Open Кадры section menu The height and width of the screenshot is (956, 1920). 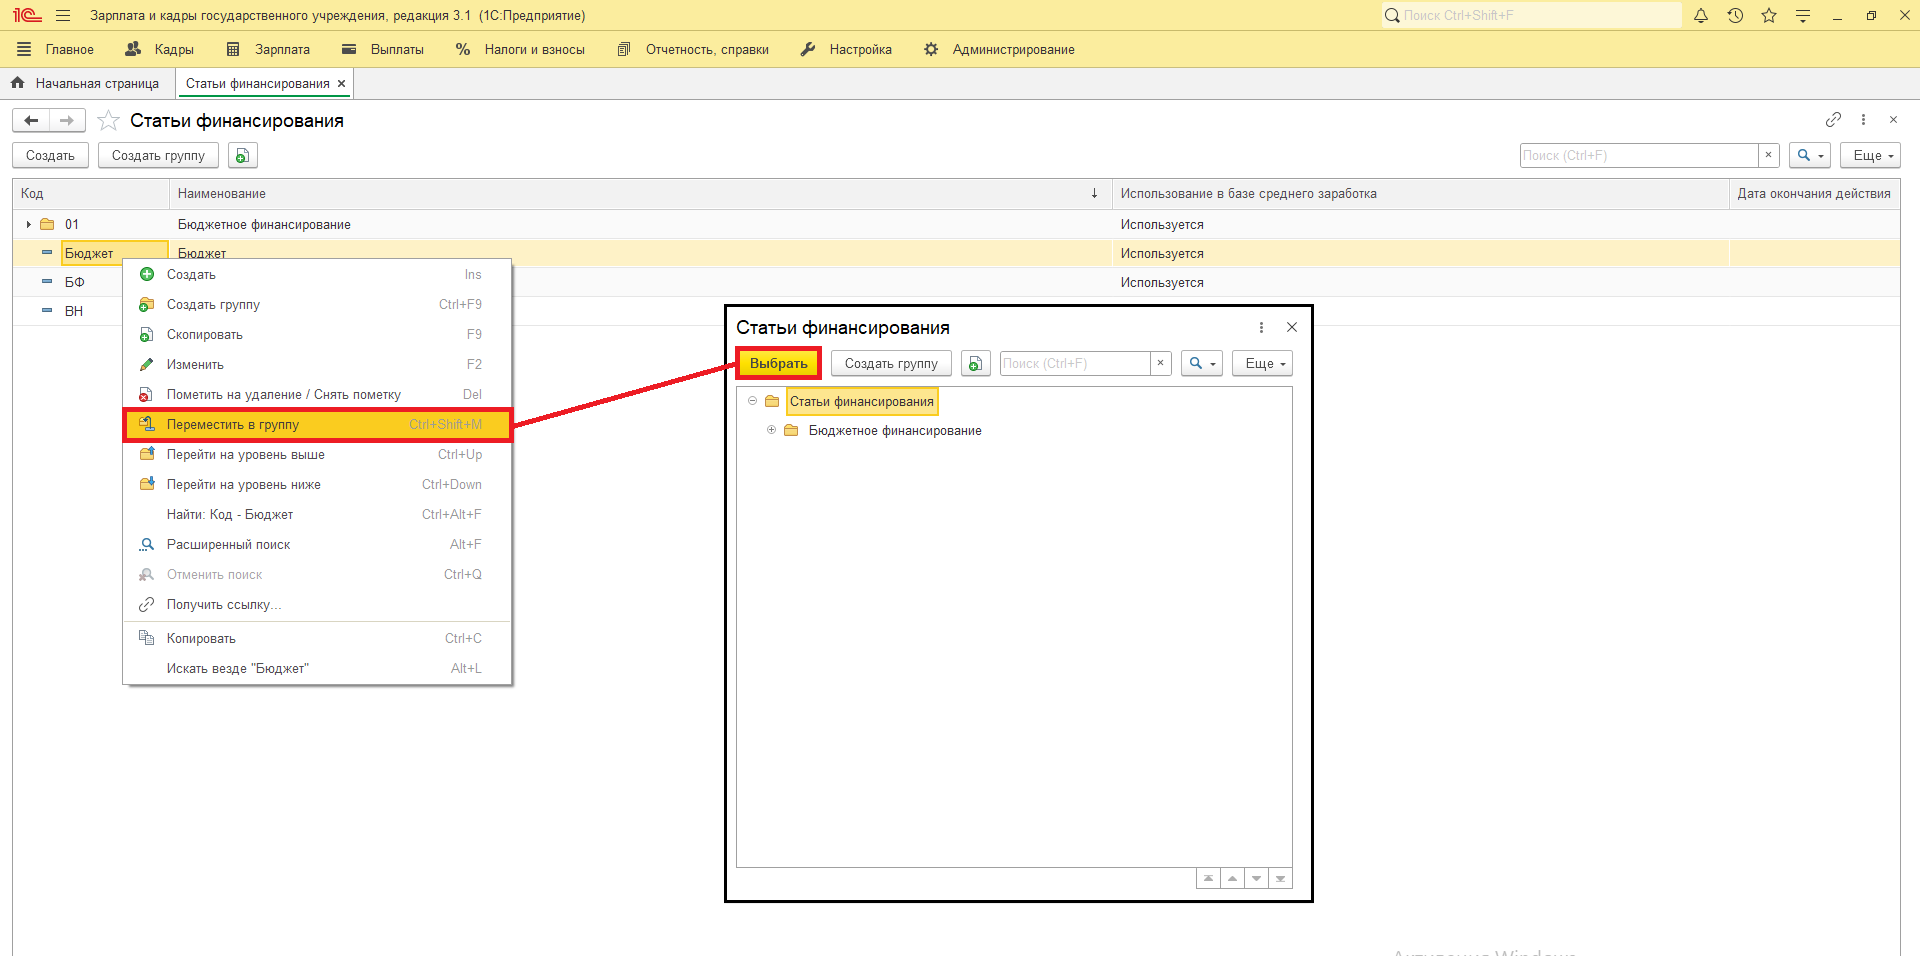[160, 49]
